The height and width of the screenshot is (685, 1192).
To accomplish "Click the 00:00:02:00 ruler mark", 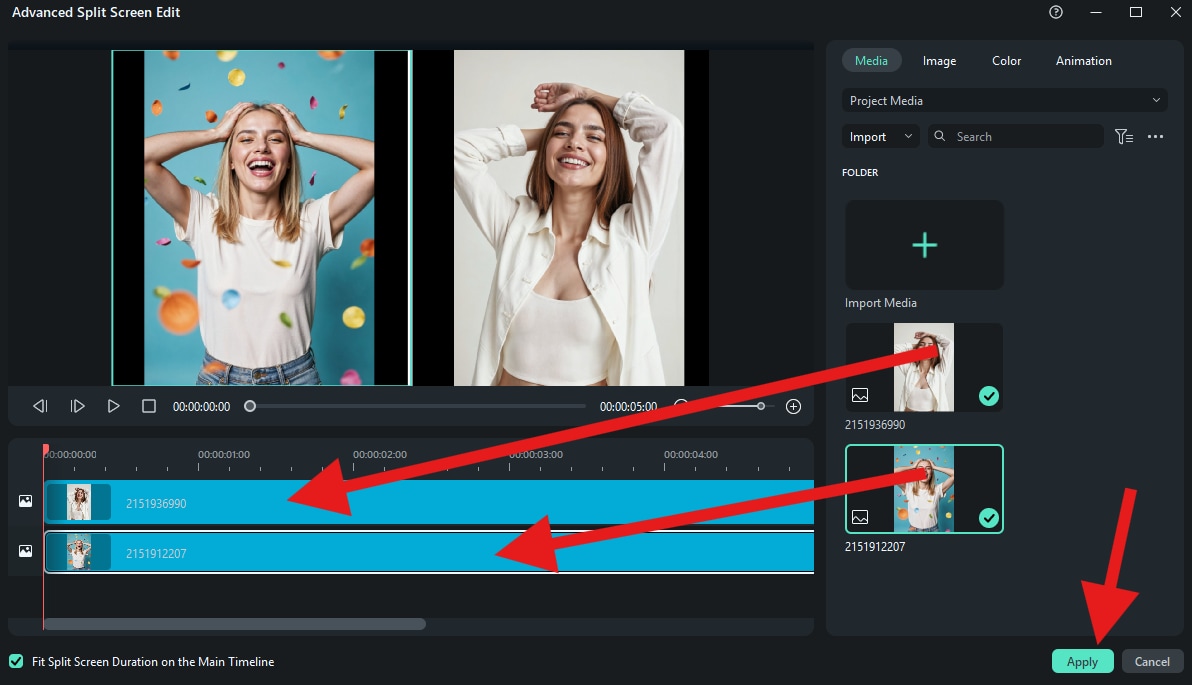I will 379,455.
